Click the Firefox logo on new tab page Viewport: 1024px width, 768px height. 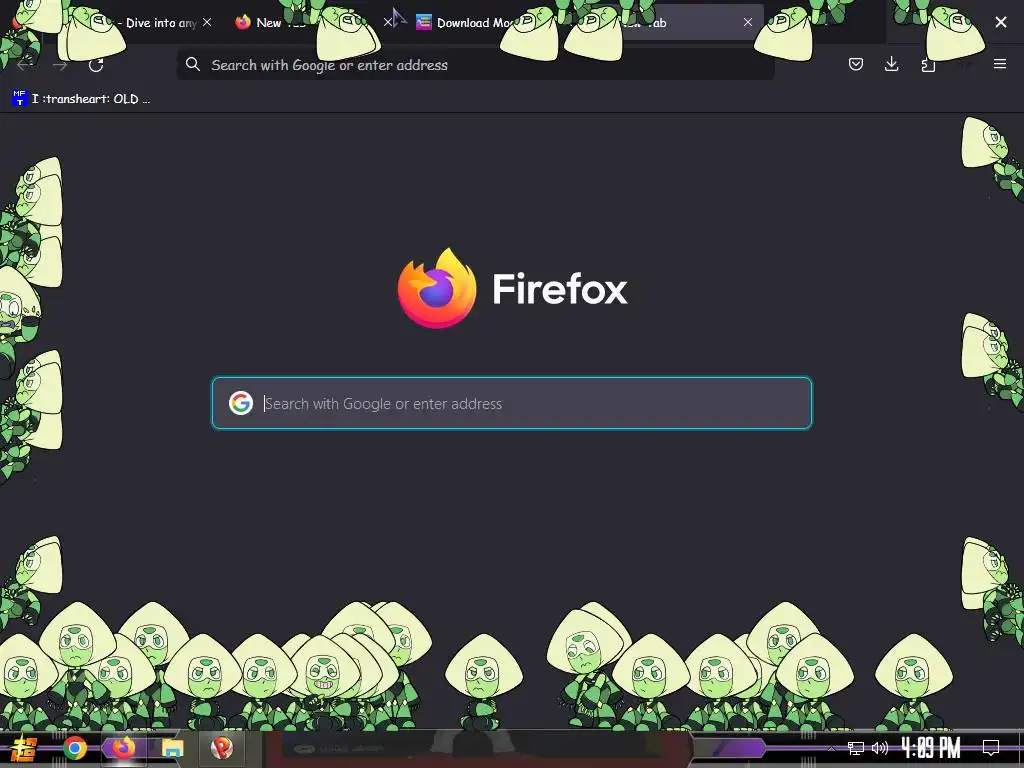(437, 288)
